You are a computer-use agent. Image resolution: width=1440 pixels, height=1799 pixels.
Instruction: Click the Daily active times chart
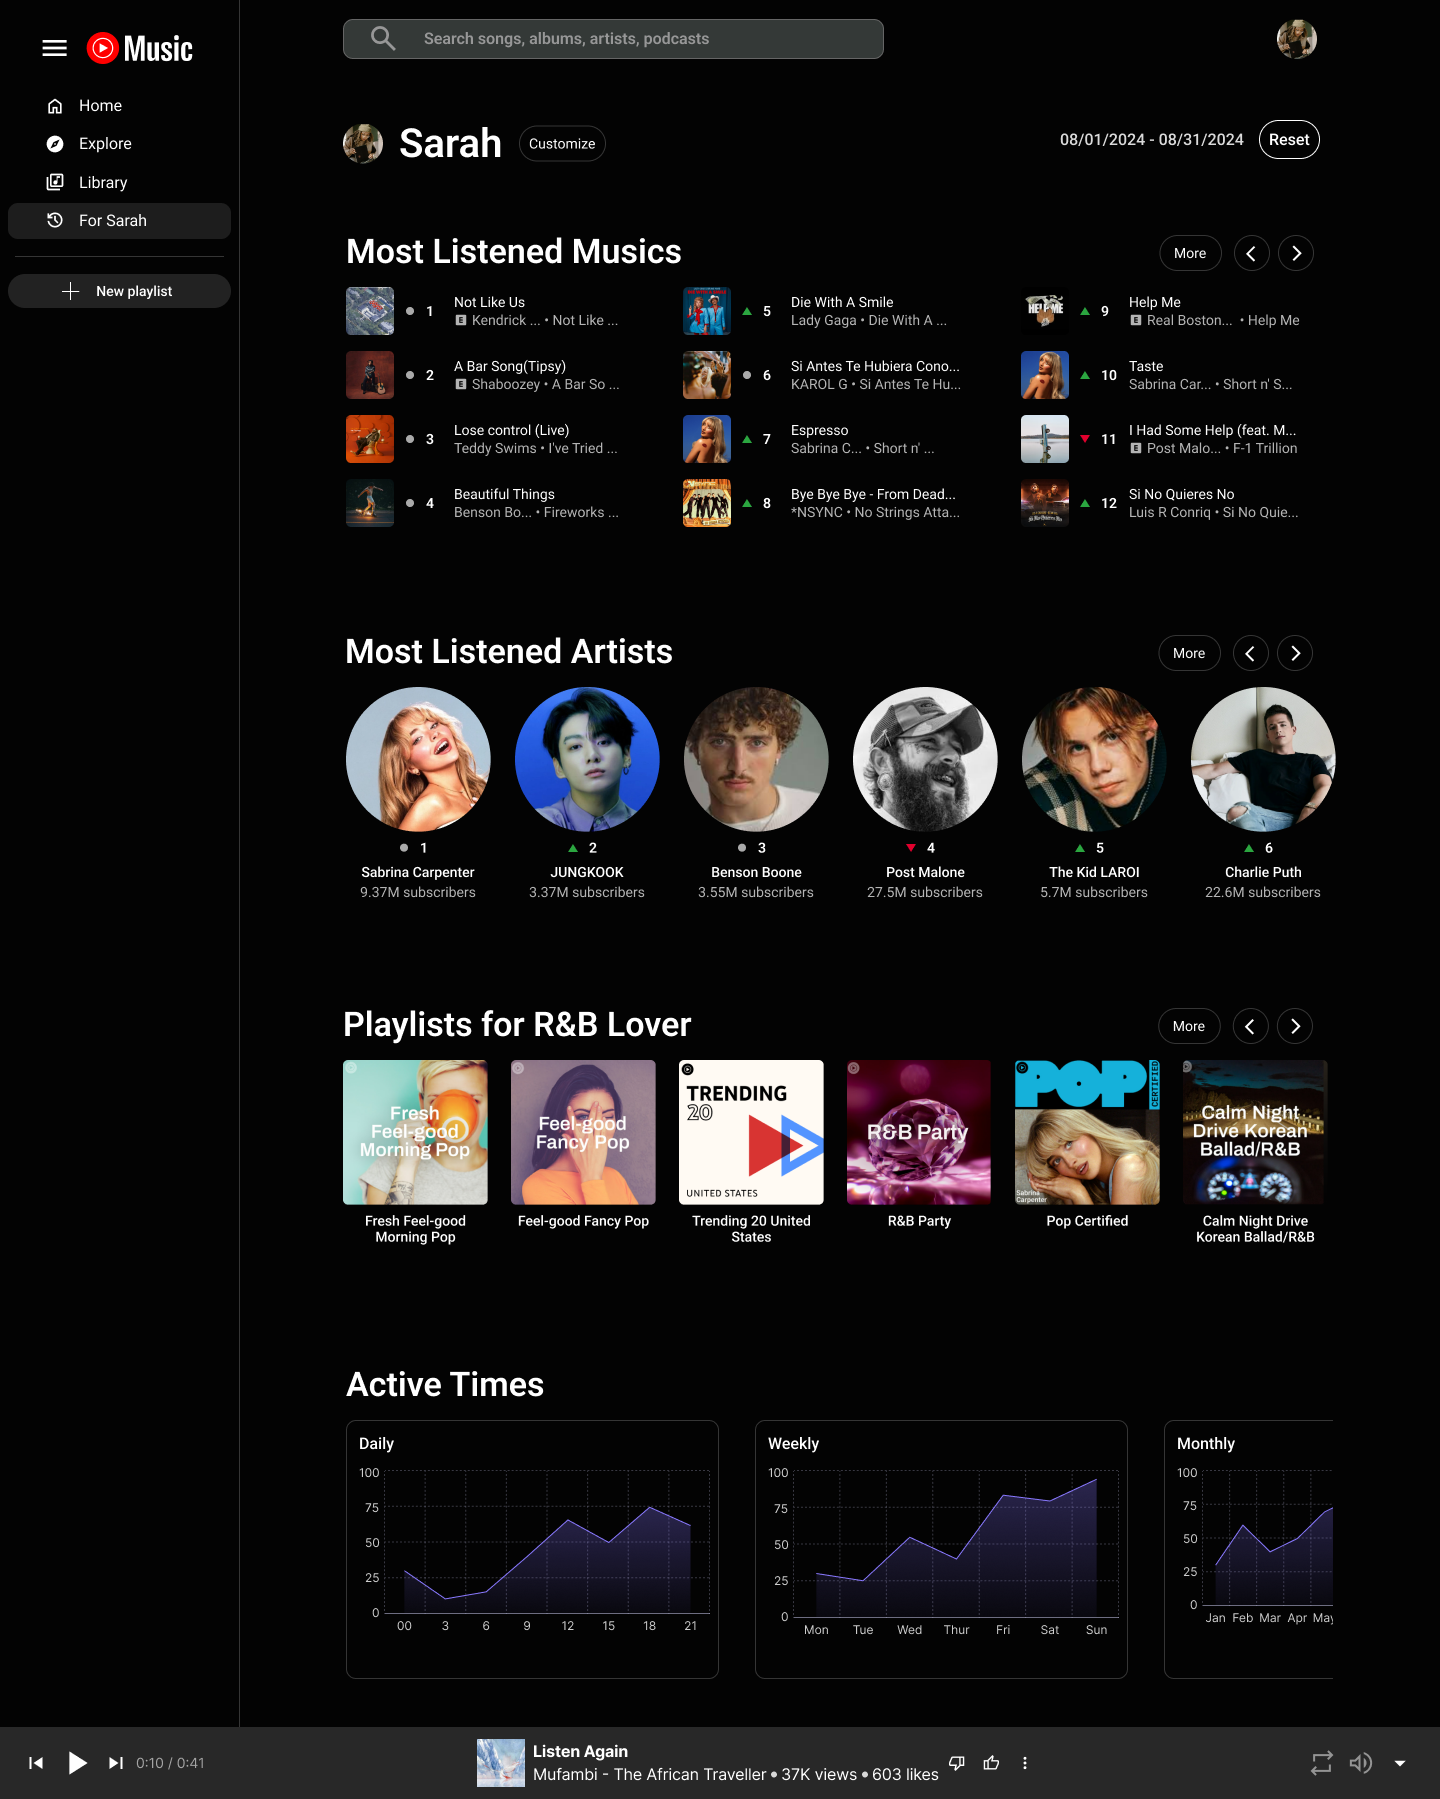pos(532,1549)
